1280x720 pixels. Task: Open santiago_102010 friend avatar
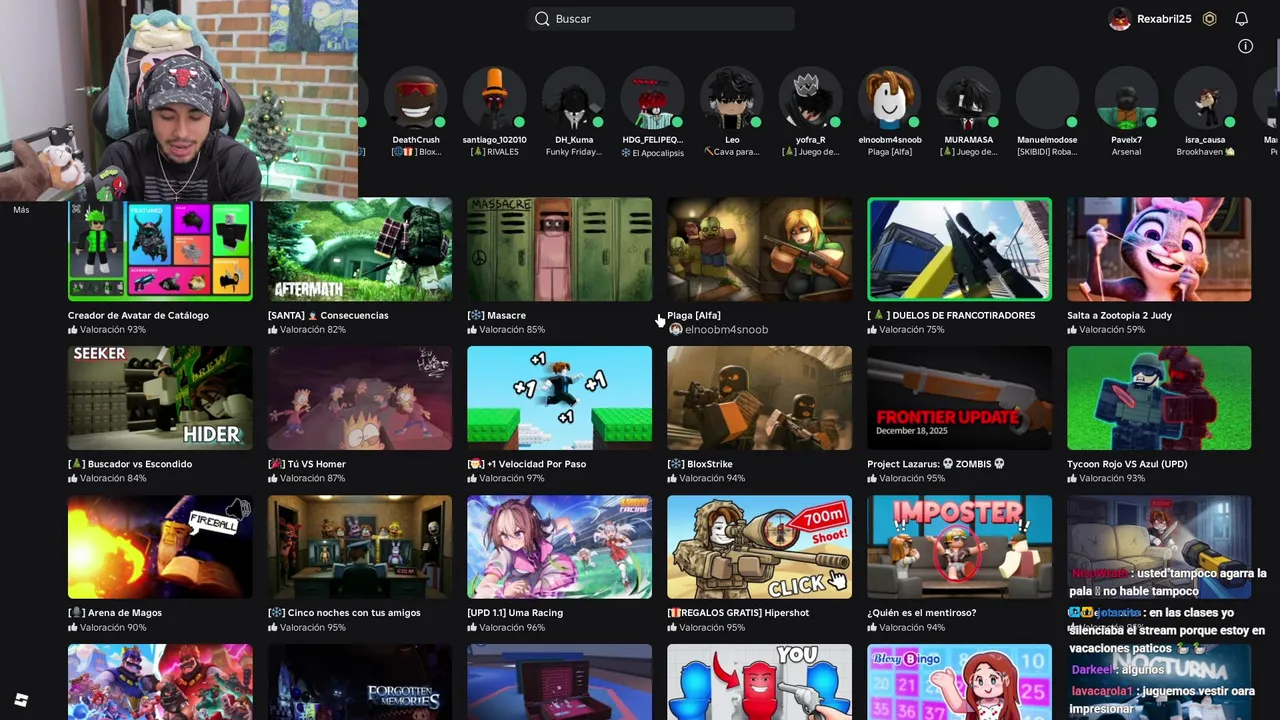pos(494,98)
